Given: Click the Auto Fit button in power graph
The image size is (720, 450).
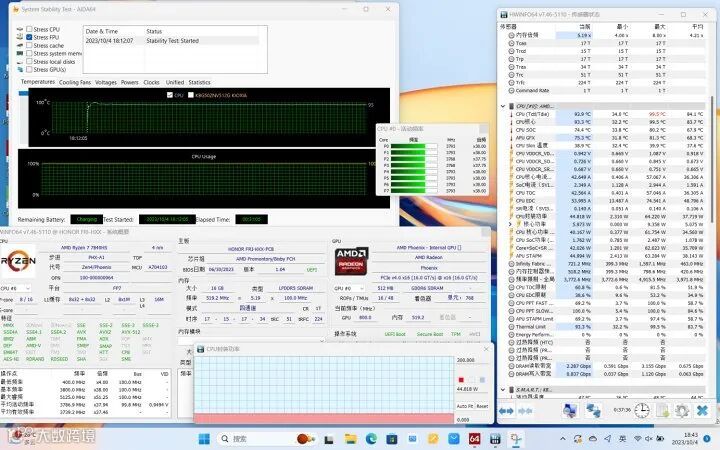Looking at the screenshot, I should click(465, 406).
